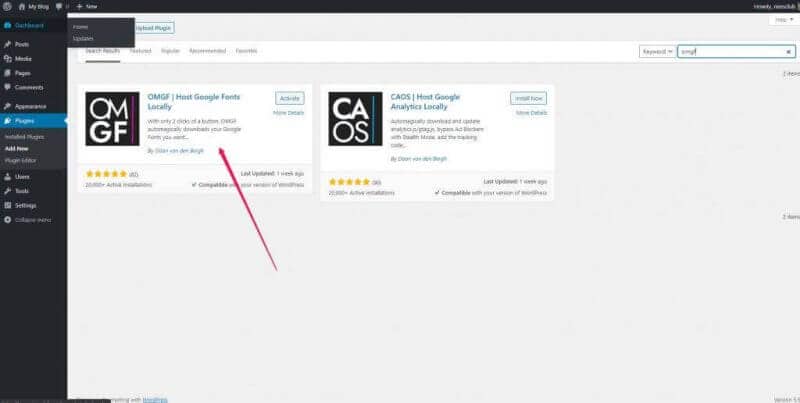Image resolution: width=800 pixels, height=403 pixels.
Task: Open the user account menu in admin bar
Action: point(776,7)
